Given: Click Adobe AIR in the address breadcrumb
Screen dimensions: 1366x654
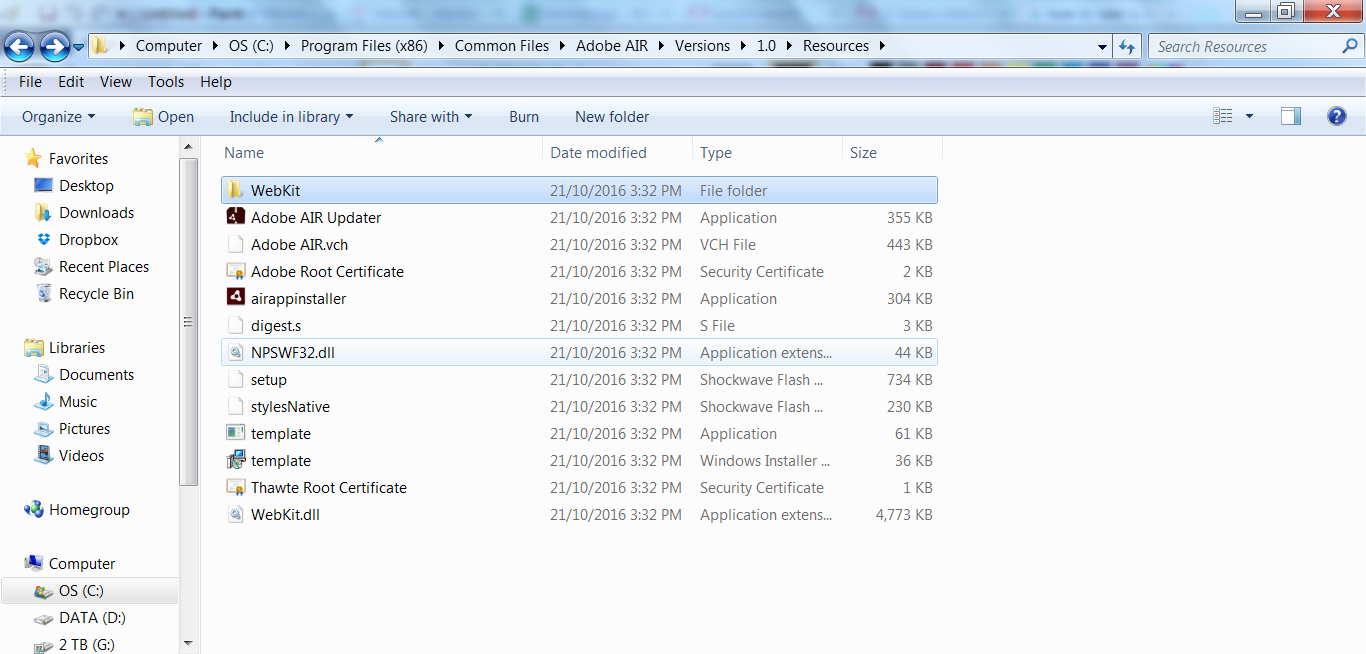Looking at the screenshot, I should pyautogui.click(x=611, y=46).
